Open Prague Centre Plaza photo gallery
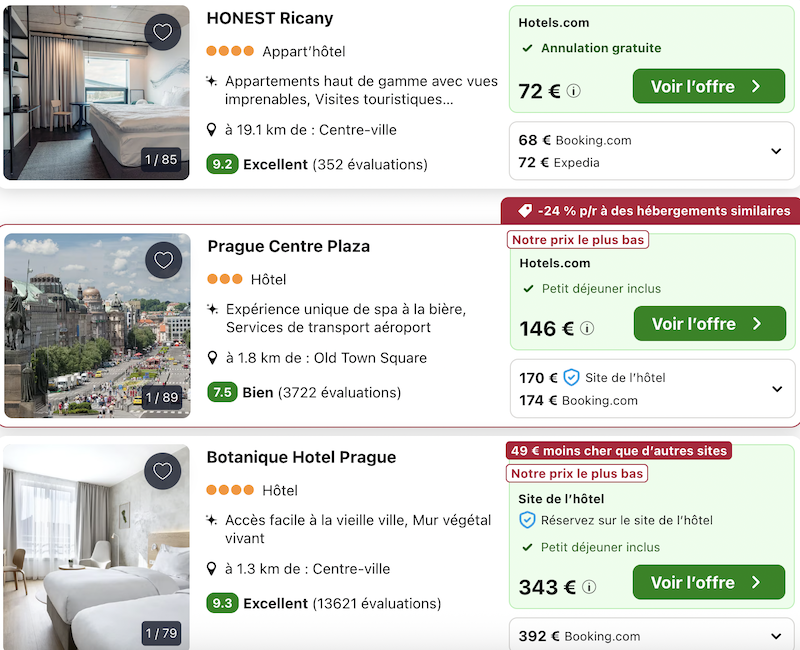 (x=97, y=325)
